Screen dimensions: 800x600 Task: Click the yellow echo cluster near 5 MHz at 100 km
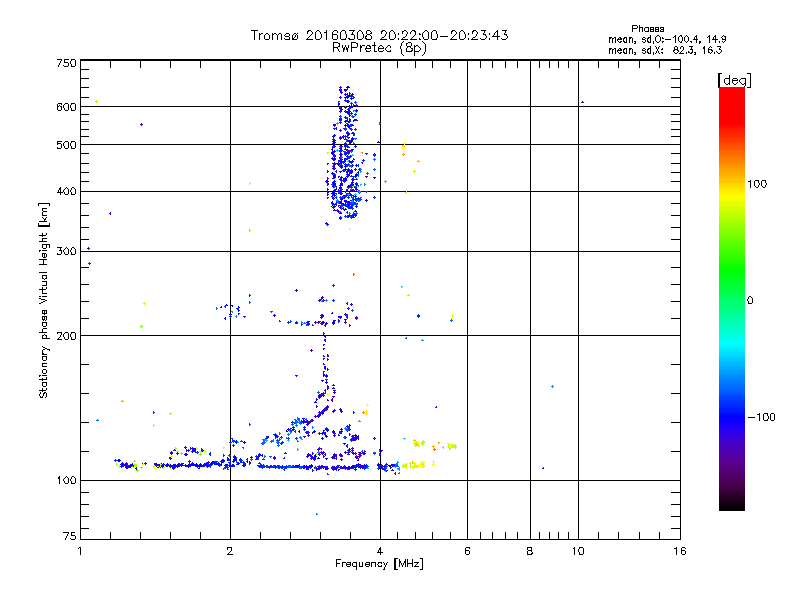(415, 465)
